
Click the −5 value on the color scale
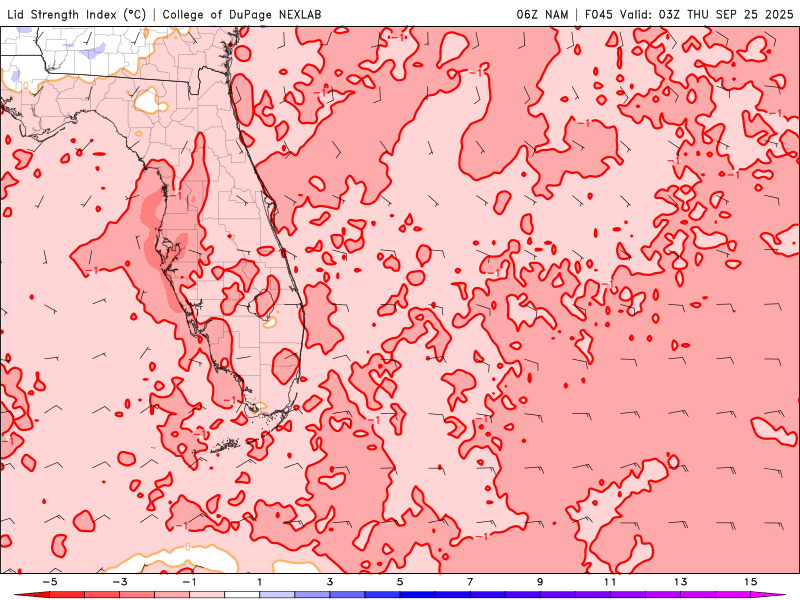(x=49, y=582)
